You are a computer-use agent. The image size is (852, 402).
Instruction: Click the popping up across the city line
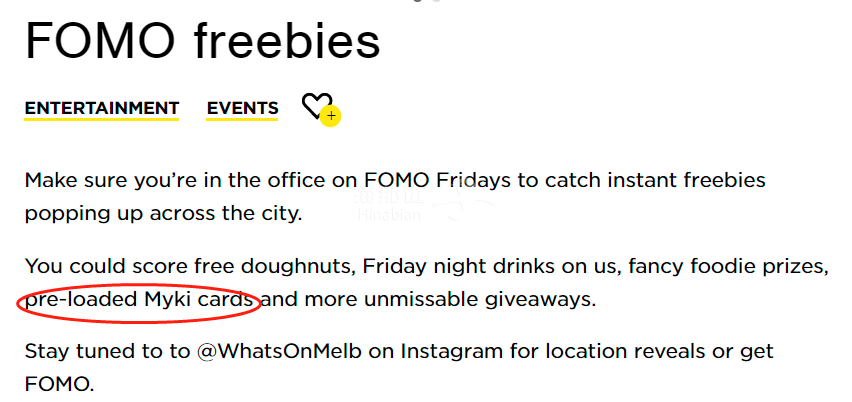[x=162, y=213]
